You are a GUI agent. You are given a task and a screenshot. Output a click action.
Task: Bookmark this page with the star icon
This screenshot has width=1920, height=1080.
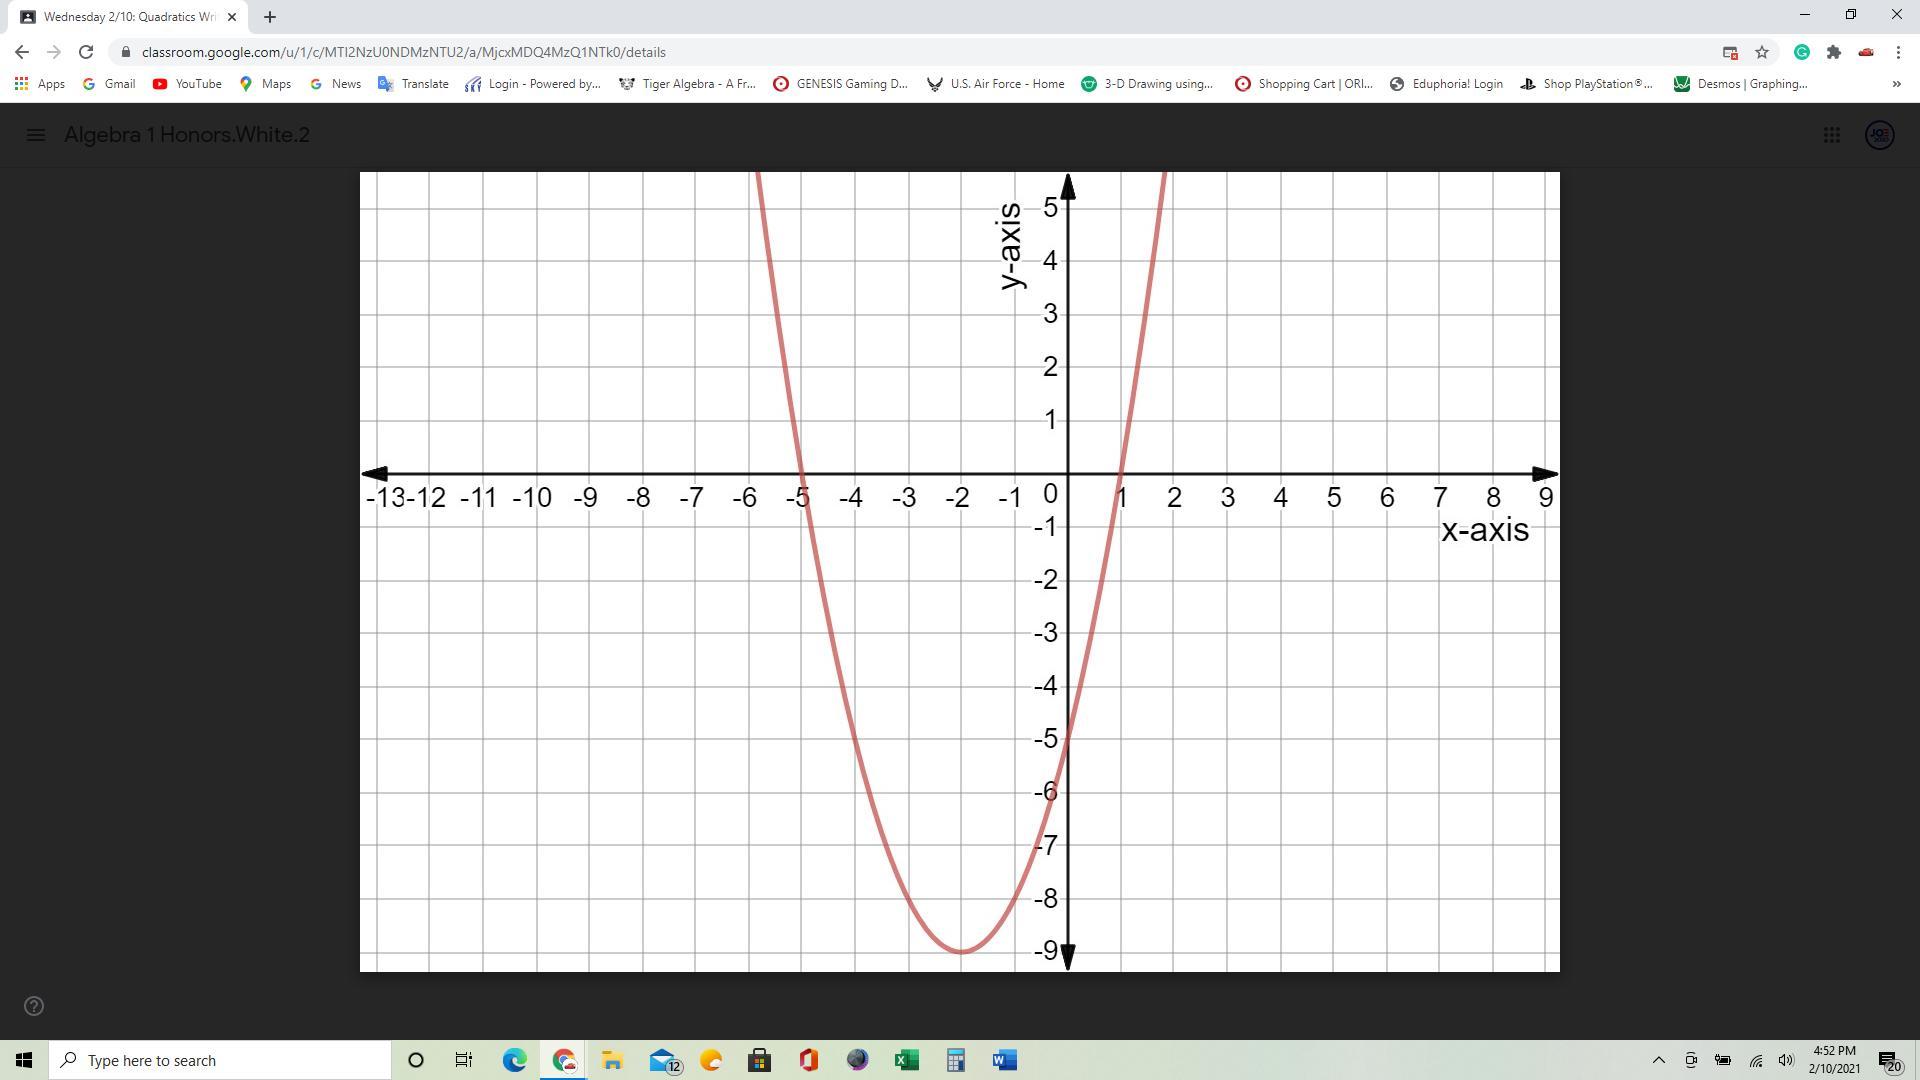(x=1762, y=52)
